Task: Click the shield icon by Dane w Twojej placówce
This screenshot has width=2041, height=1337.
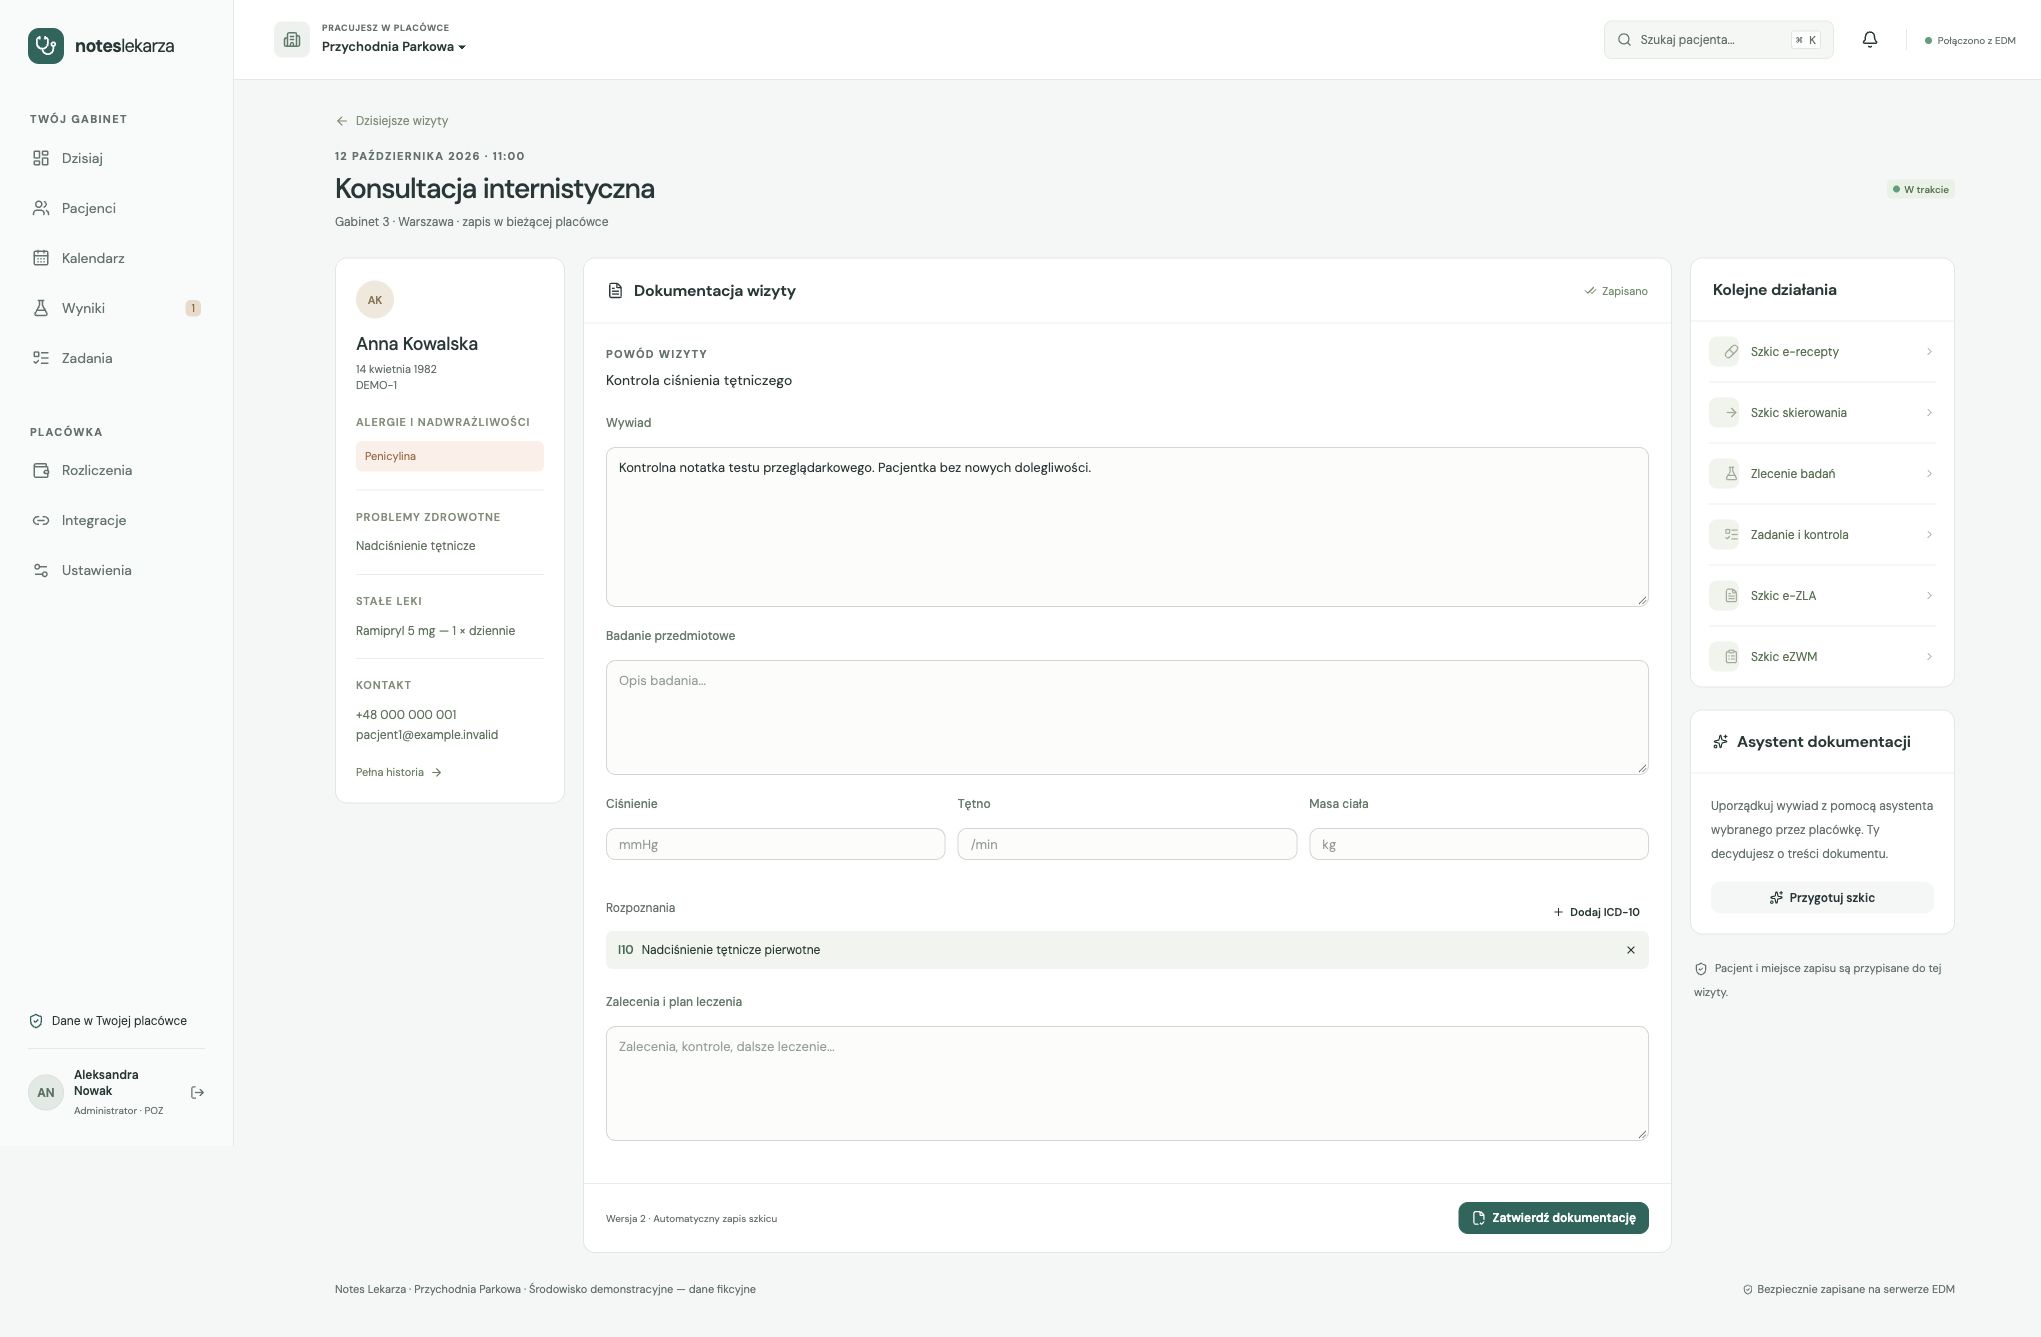Action: point(36,1021)
